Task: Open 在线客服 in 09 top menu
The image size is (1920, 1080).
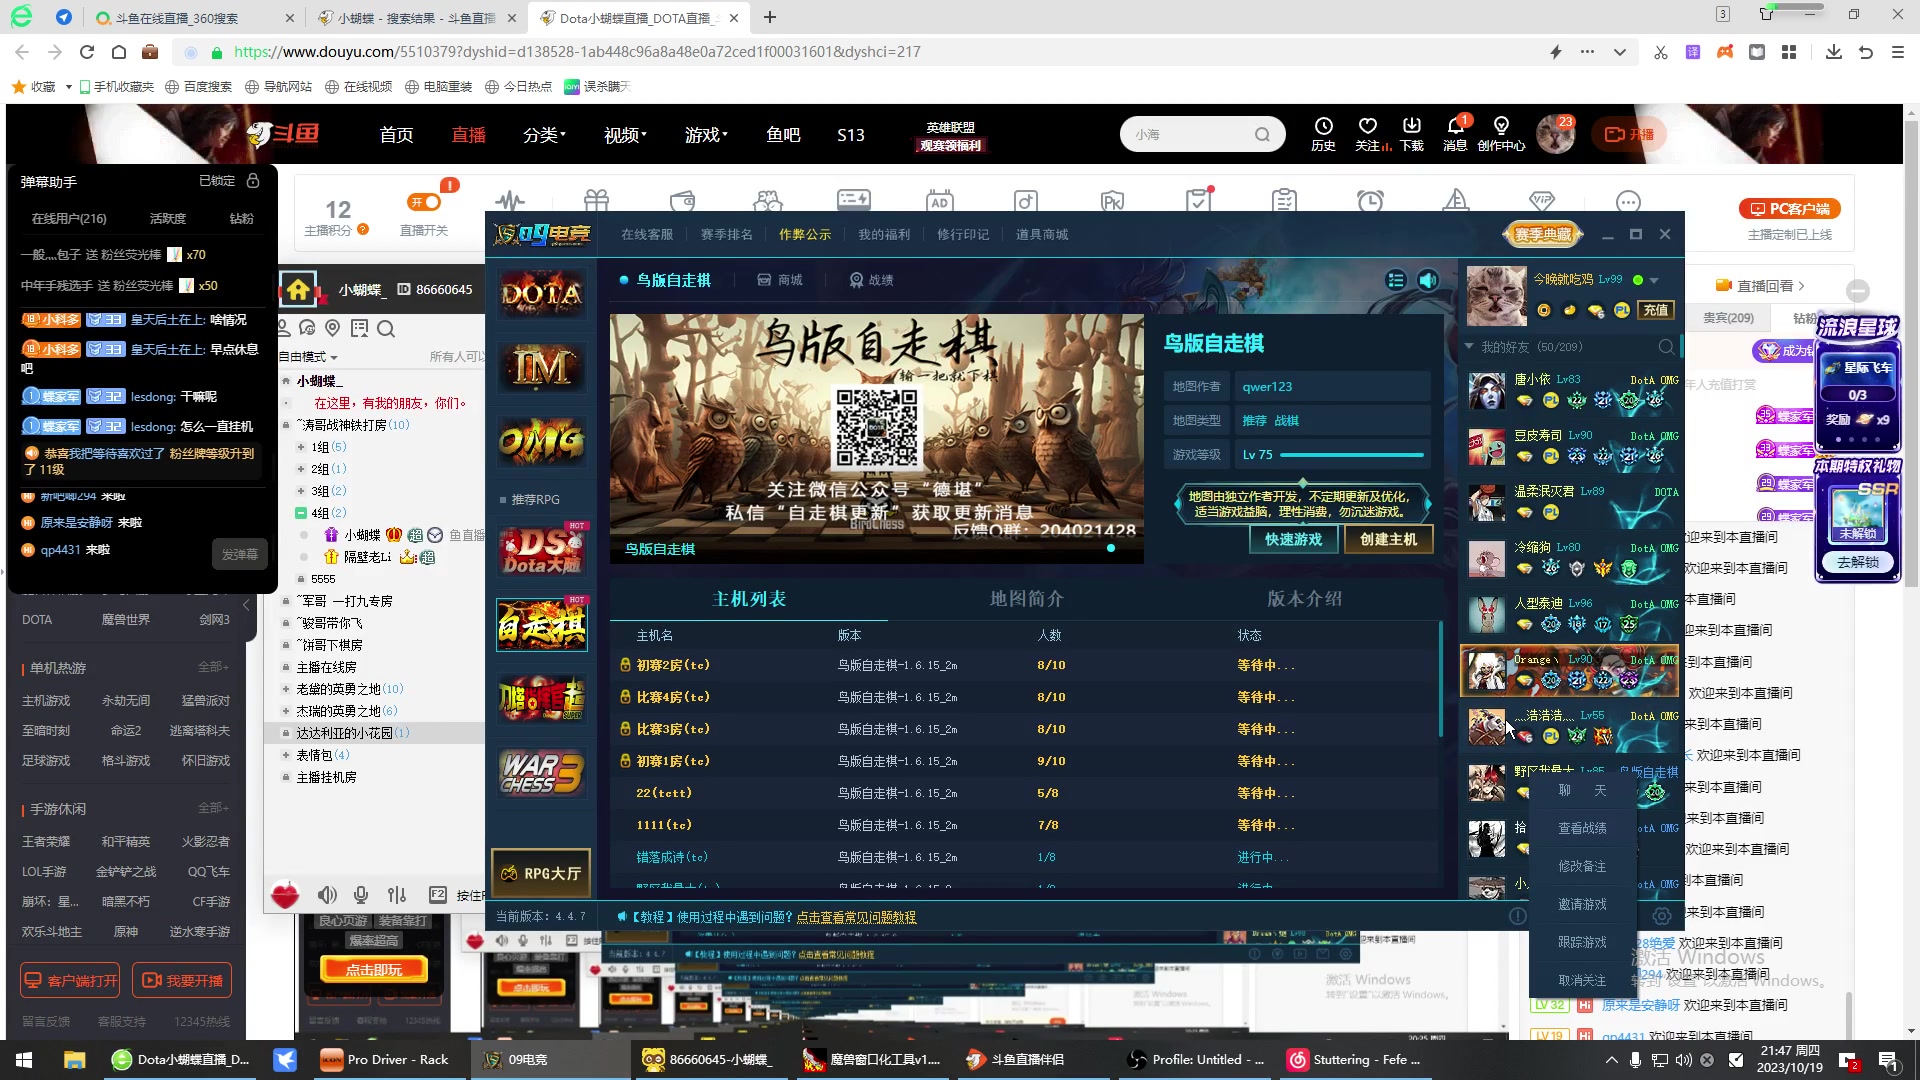Action: 647,234
